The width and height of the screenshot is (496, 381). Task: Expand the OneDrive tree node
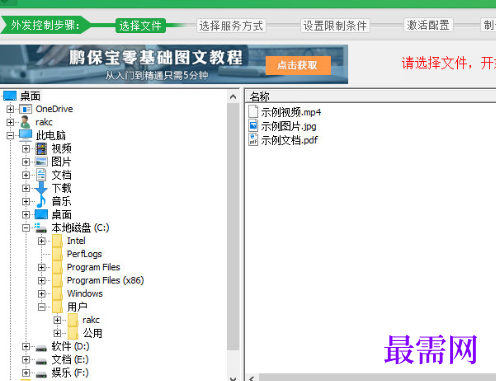(x=10, y=109)
